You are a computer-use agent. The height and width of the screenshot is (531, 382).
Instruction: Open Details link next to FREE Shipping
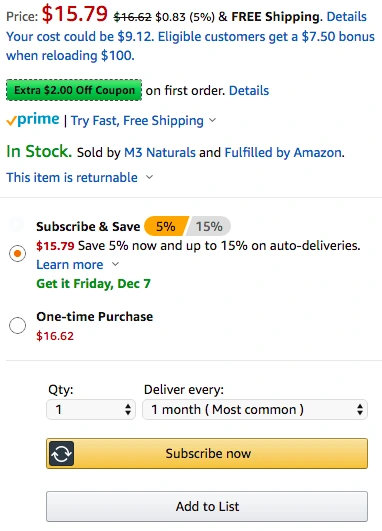[x=346, y=16]
